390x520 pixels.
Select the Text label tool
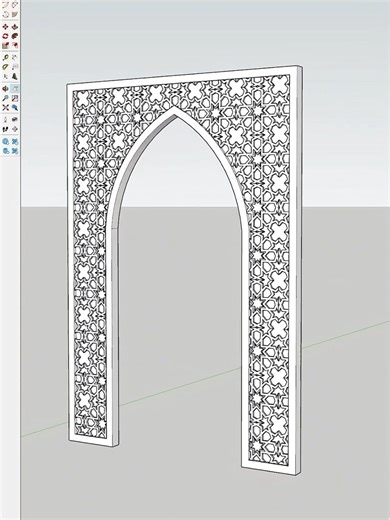coord(15,67)
